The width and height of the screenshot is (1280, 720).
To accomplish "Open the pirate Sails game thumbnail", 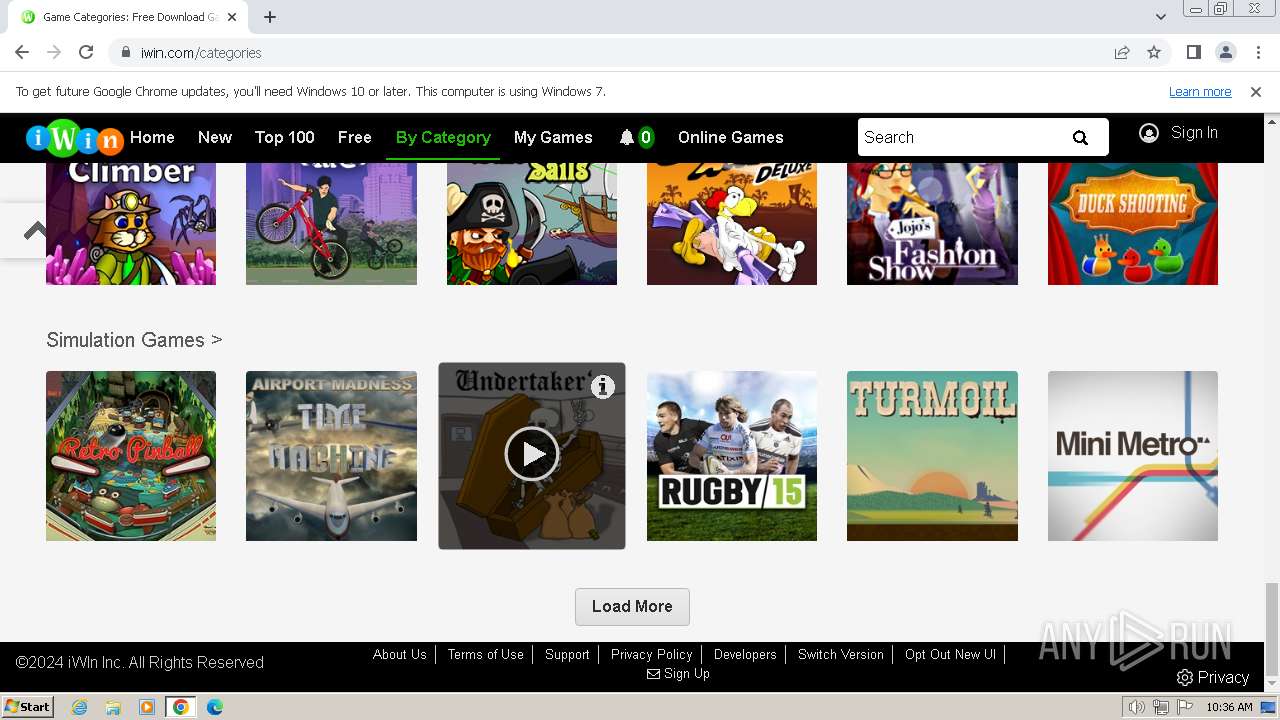I will click(x=532, y=224).
